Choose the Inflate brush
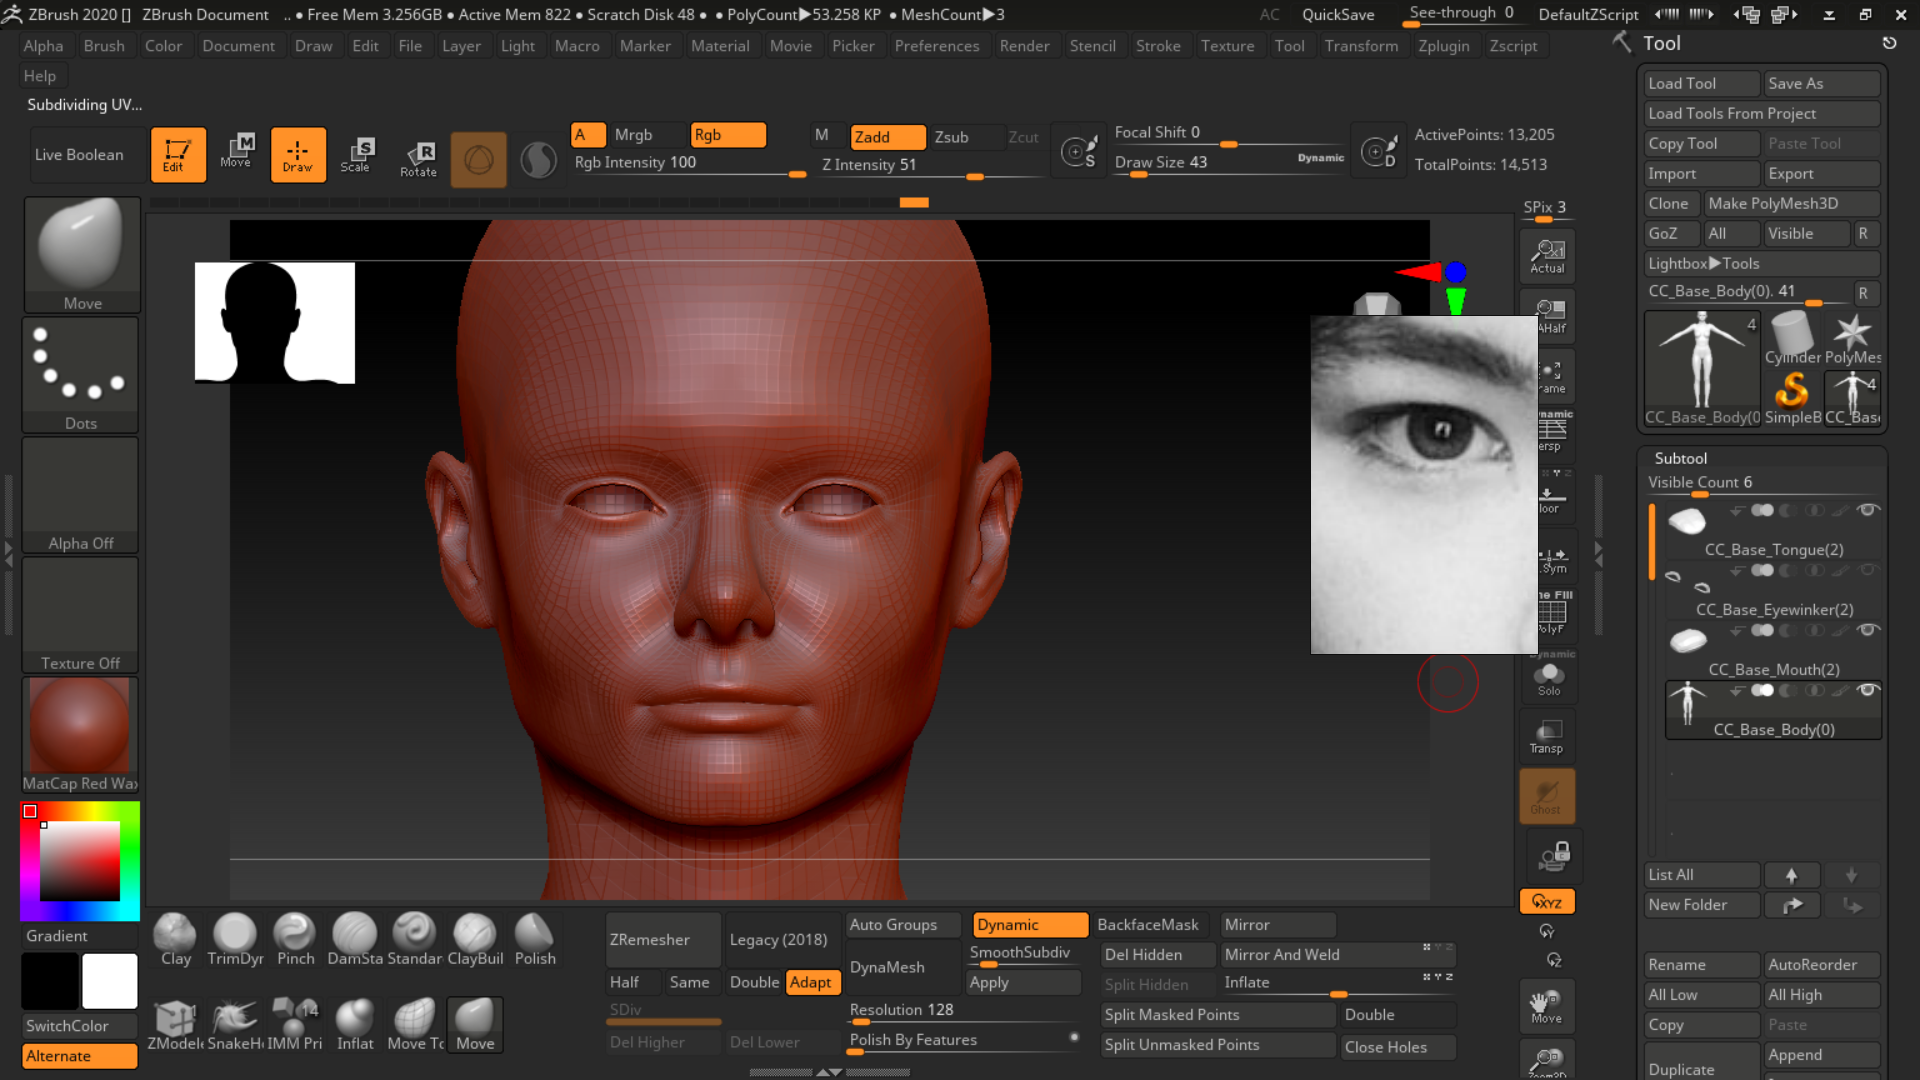The image size is (1920, 1080). point(355,1025)
